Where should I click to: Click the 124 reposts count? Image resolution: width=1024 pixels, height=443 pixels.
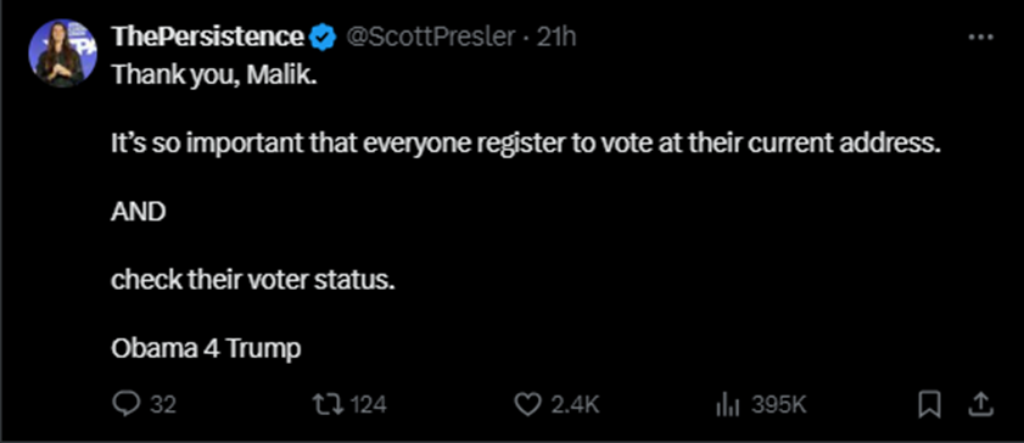point(369,405)
